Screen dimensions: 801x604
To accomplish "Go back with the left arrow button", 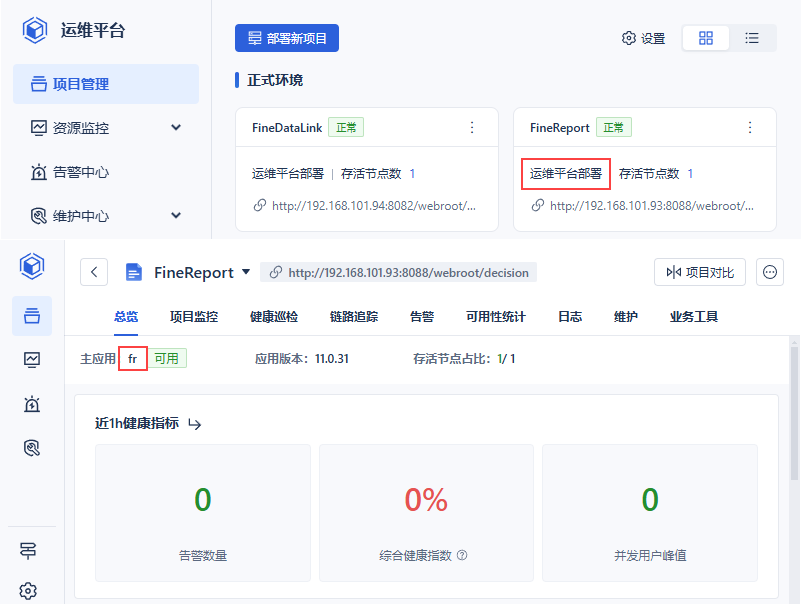I will tap(94, 272).
